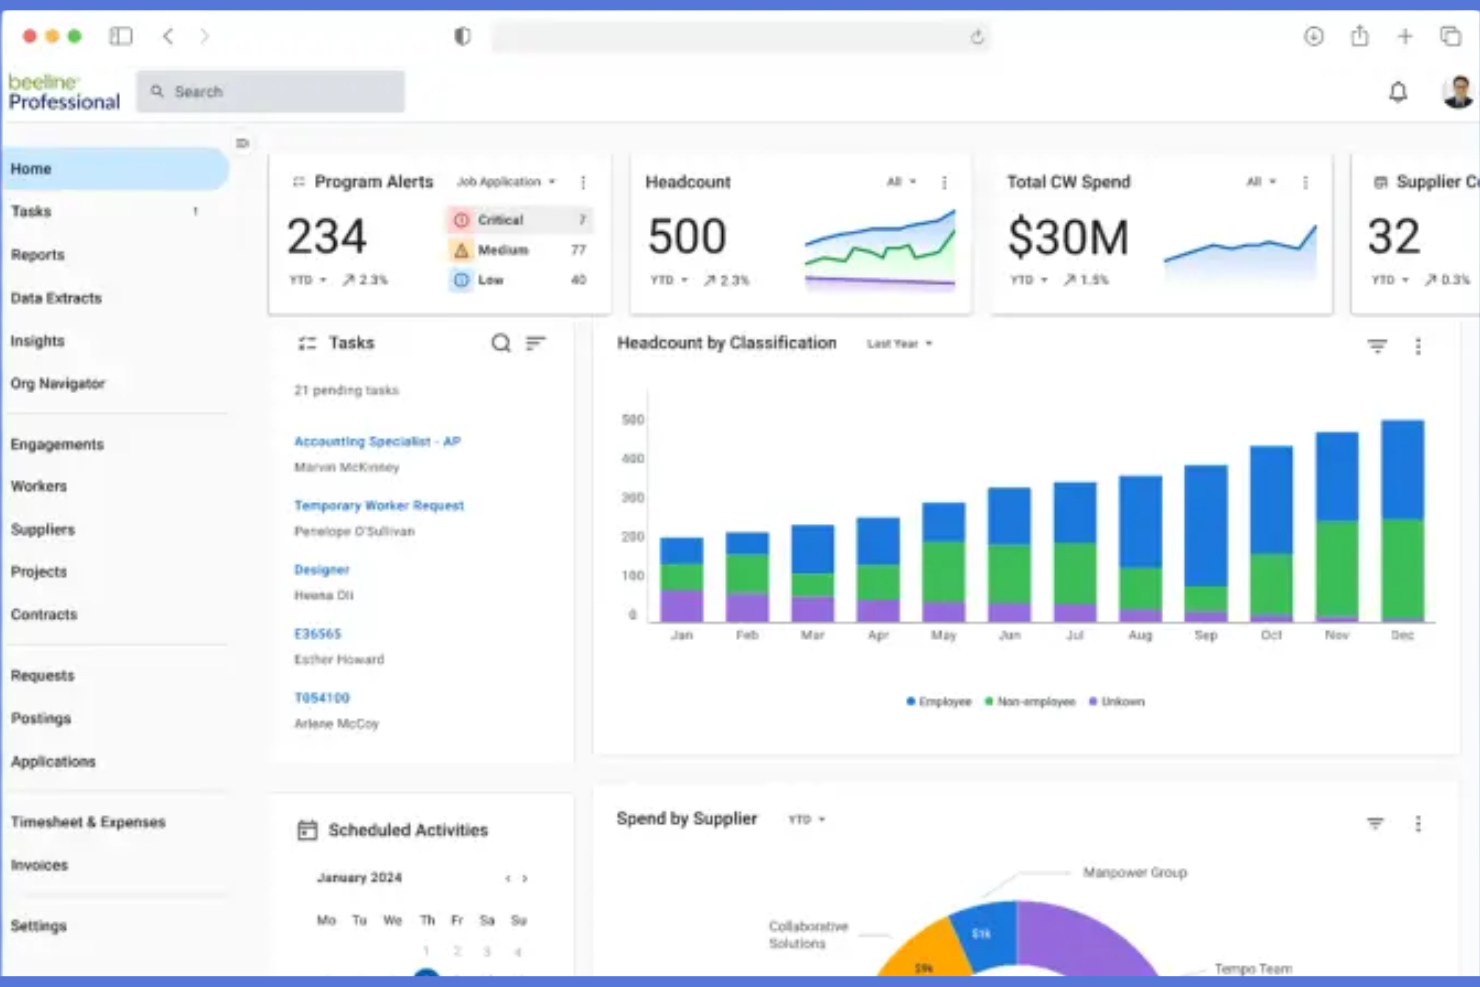Open the Last Year dropdown on headcount chart
This screenshot has height=987, width=1480.
point(899,344)
